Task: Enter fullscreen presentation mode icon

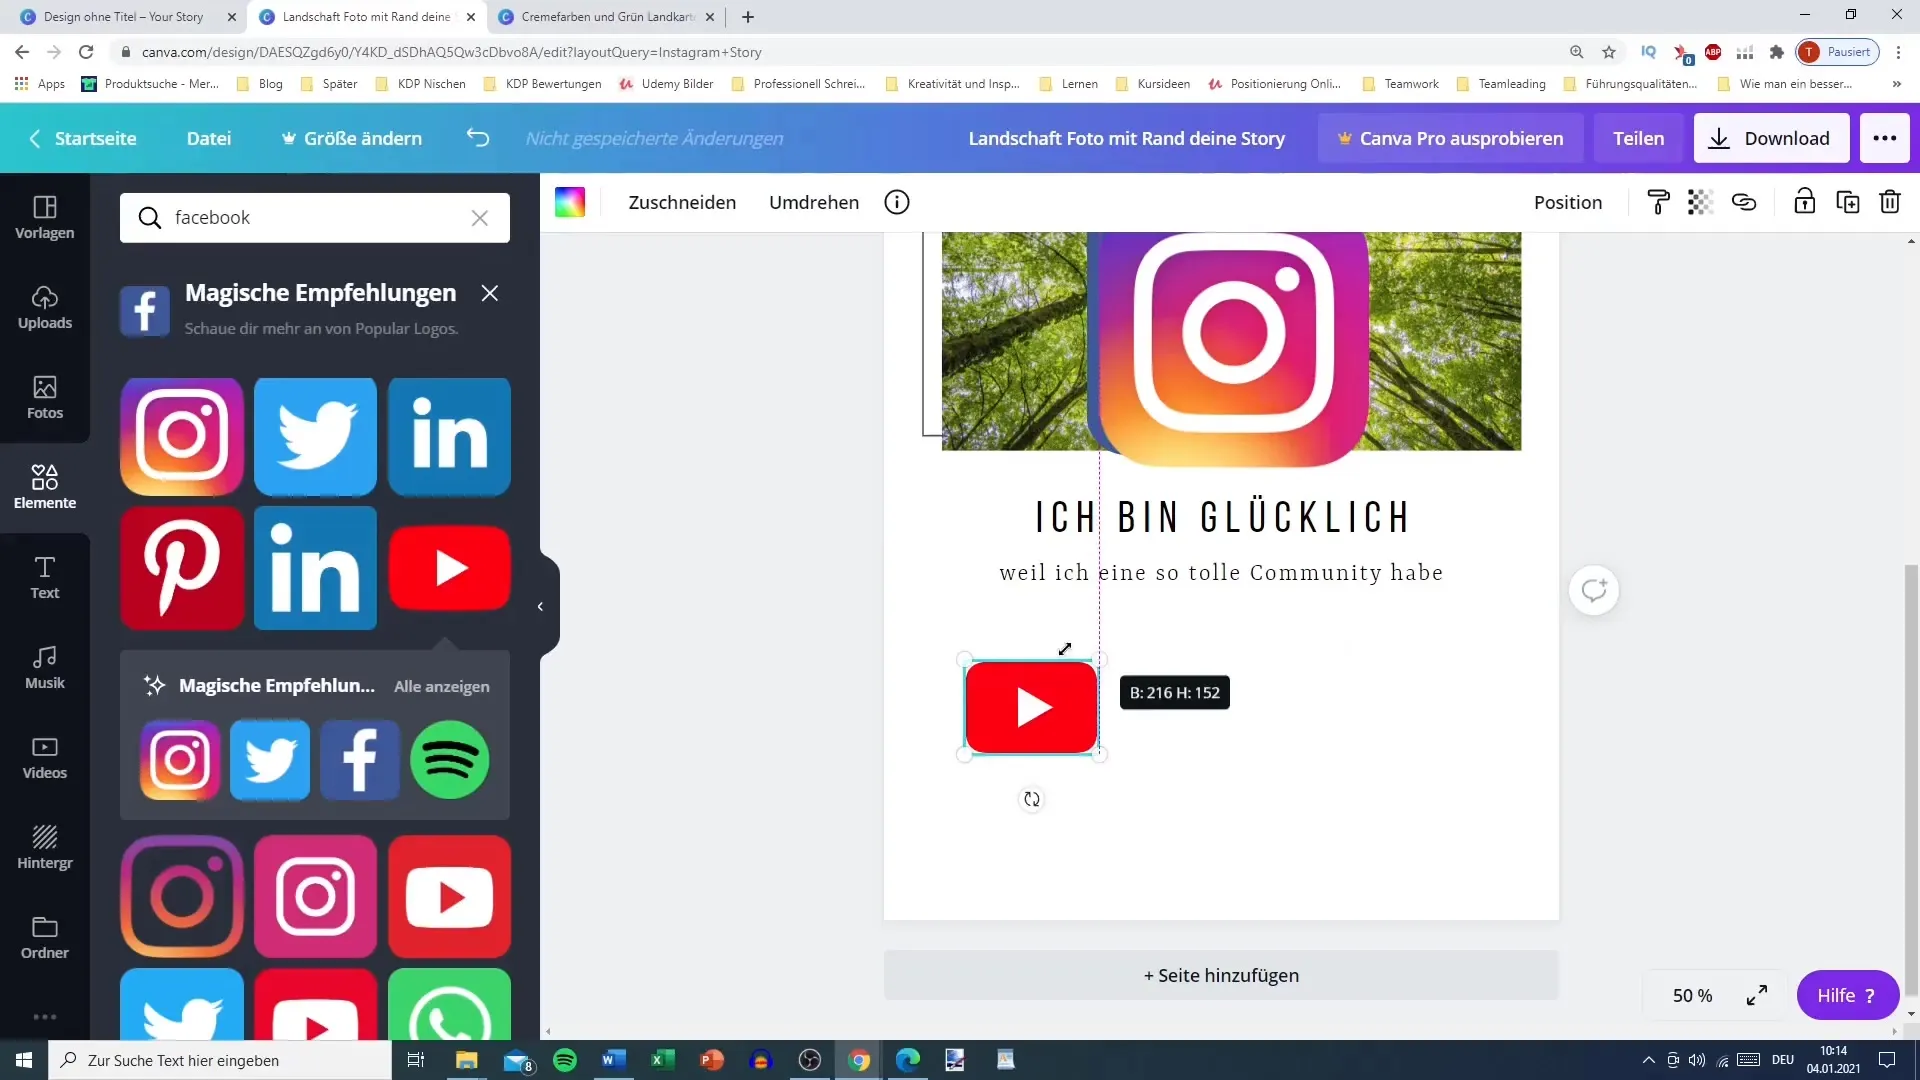Action: pyautogui.click(x=1757, y=995)
